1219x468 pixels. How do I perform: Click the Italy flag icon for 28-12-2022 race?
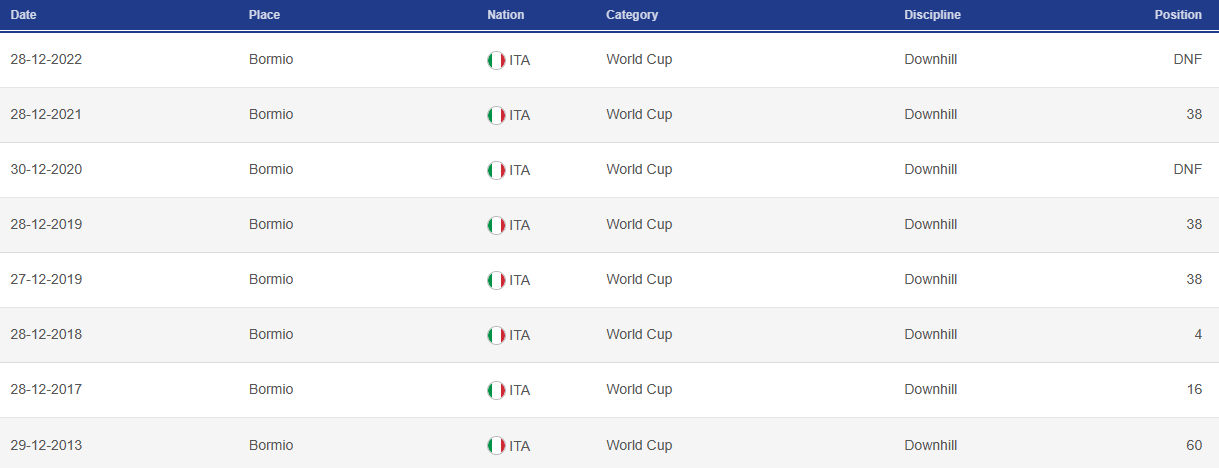pyautogui.click(x=496, y=60)
